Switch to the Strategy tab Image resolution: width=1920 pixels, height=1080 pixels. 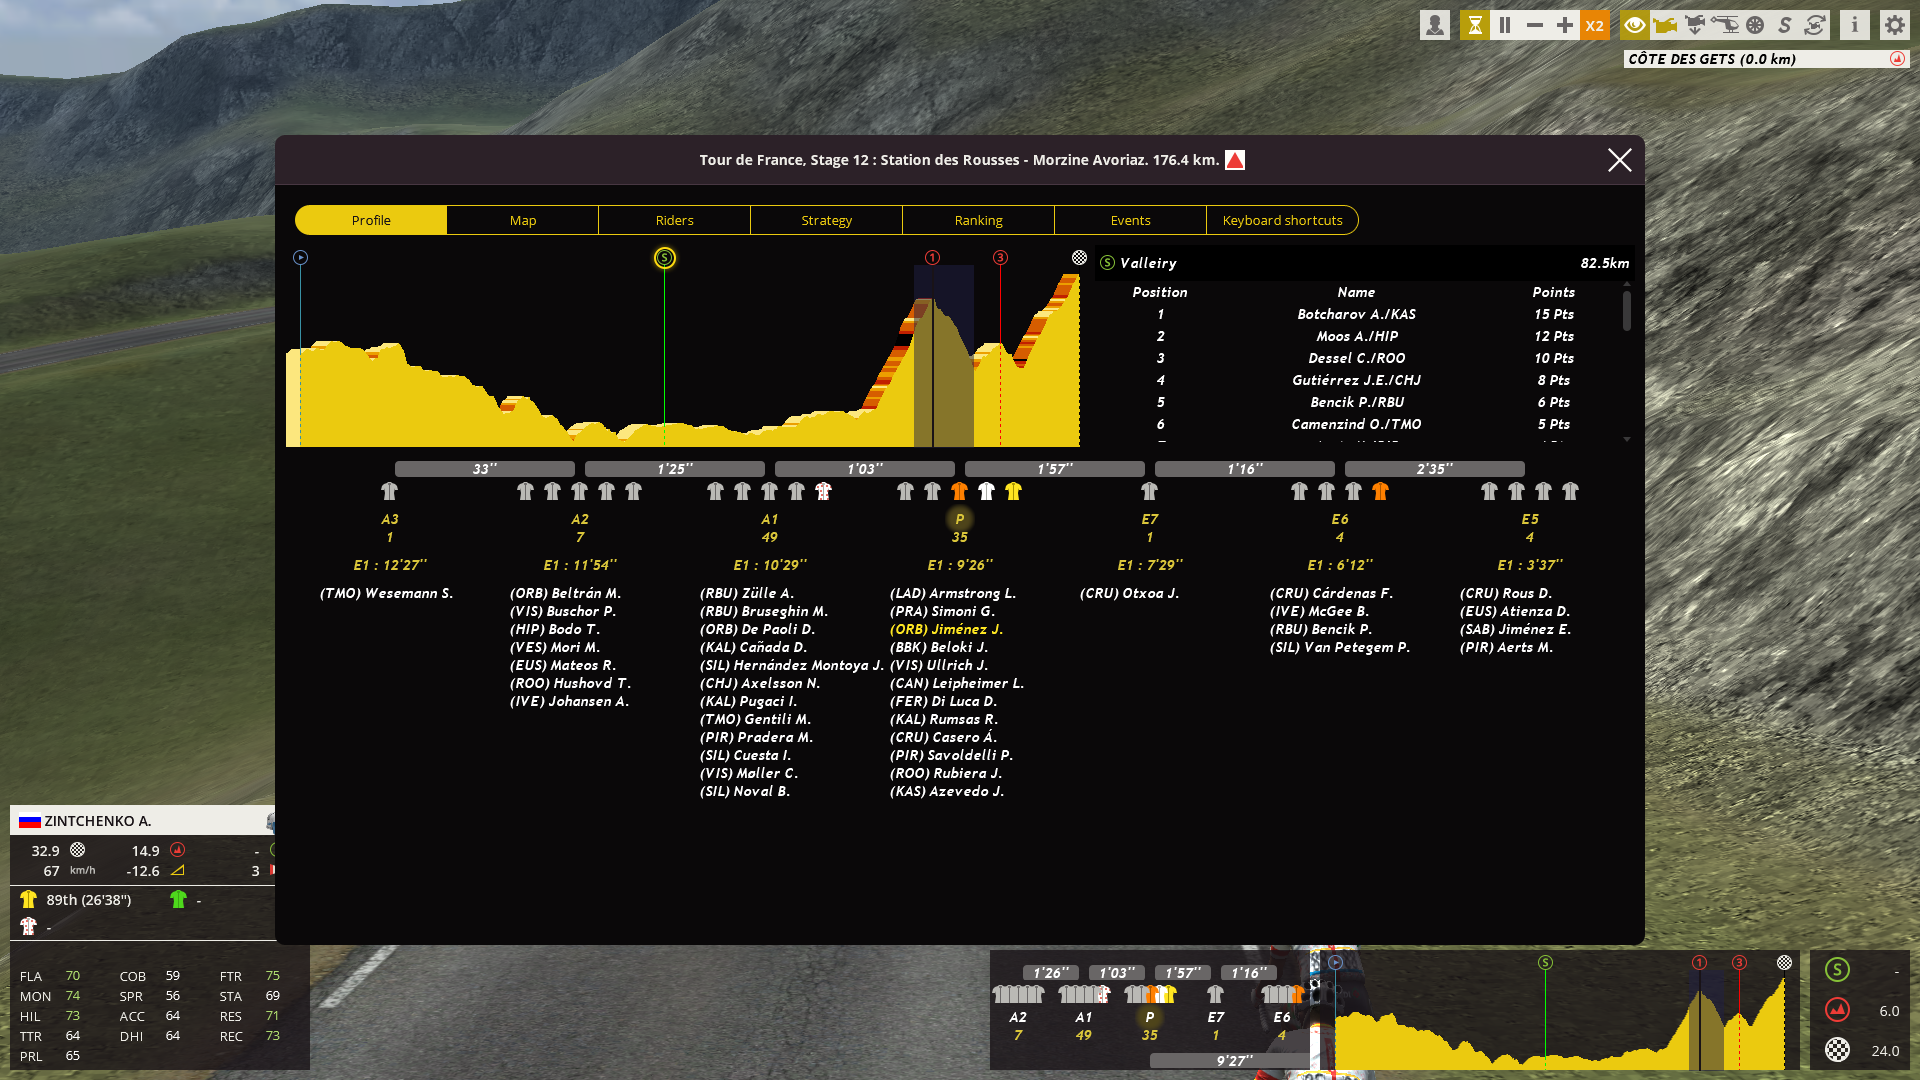point(827,220)
